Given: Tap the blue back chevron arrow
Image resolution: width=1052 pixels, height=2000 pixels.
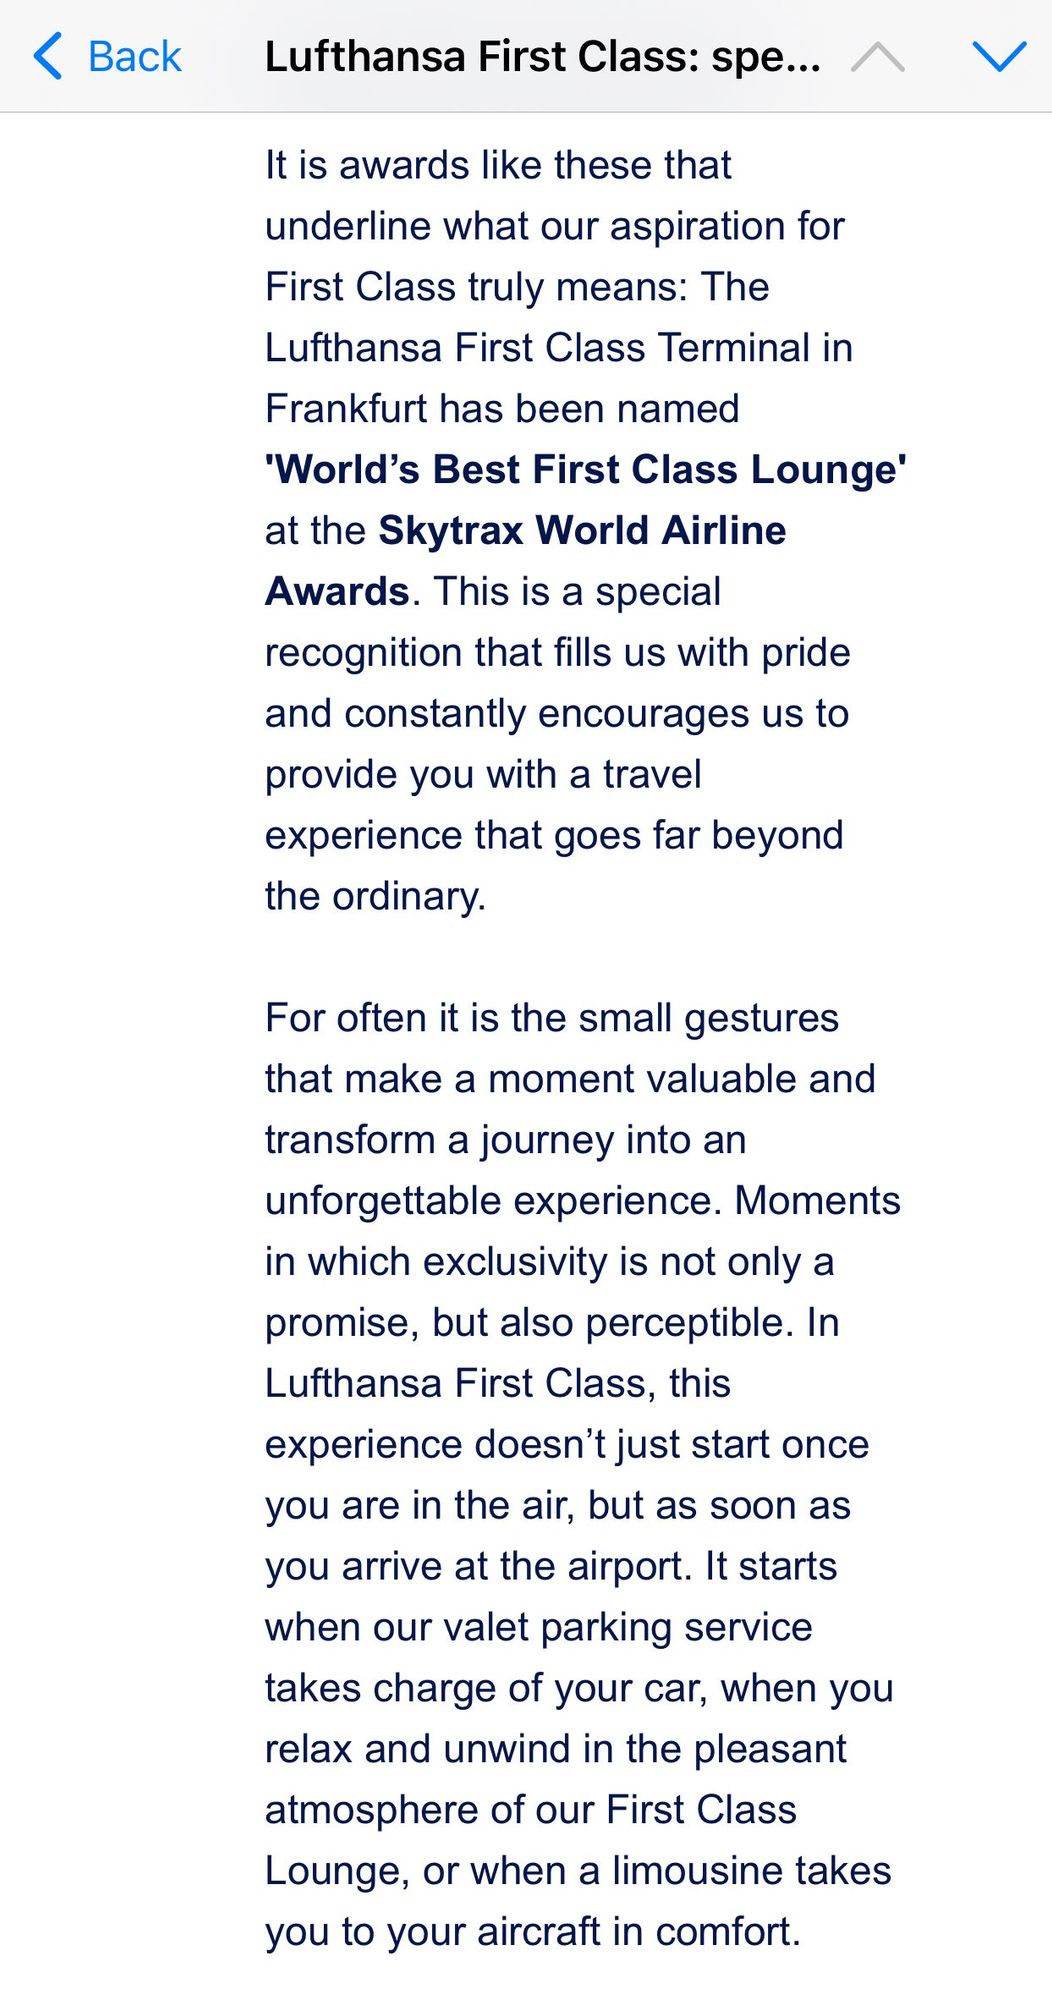Looking at the screenshot, I should [48, 56].
